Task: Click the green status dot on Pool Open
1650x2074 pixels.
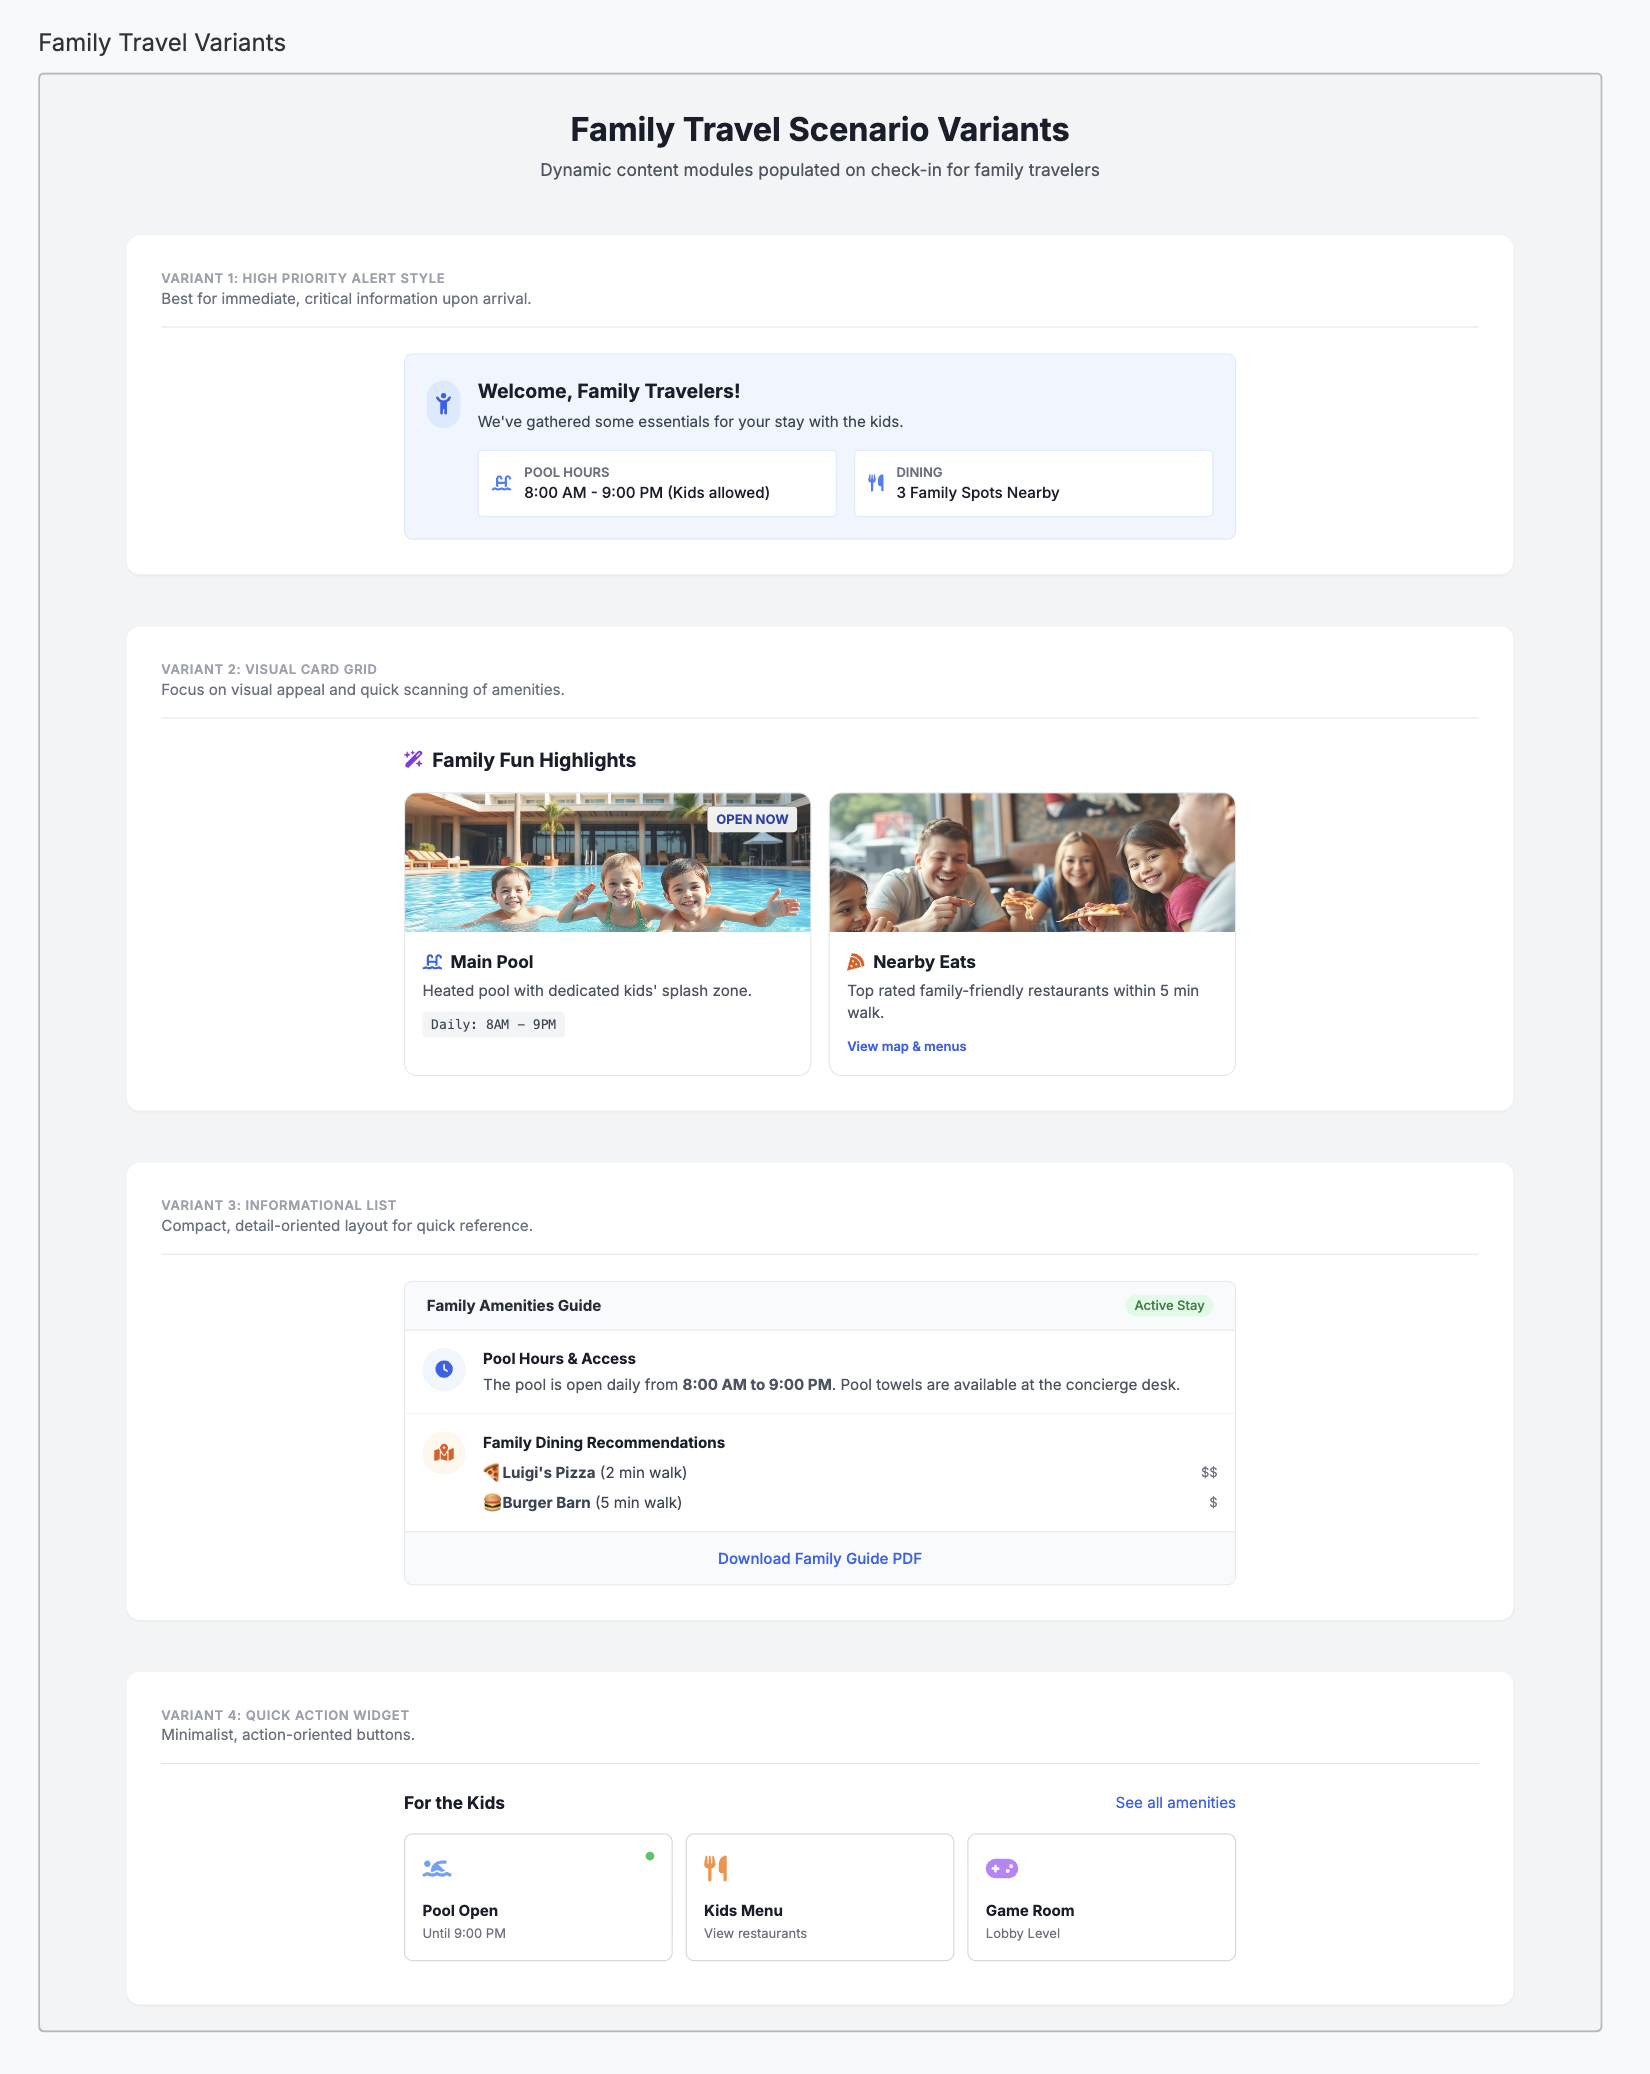Action: coord(650,1856)
